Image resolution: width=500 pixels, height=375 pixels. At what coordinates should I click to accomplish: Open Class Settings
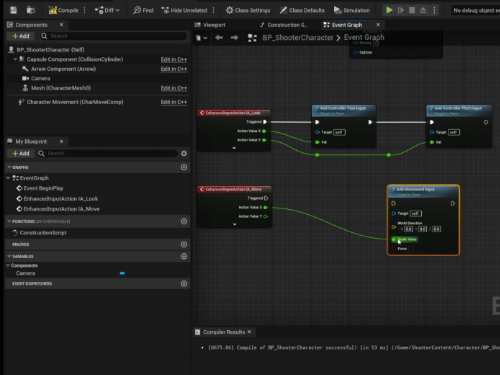(x=248, y=10)
